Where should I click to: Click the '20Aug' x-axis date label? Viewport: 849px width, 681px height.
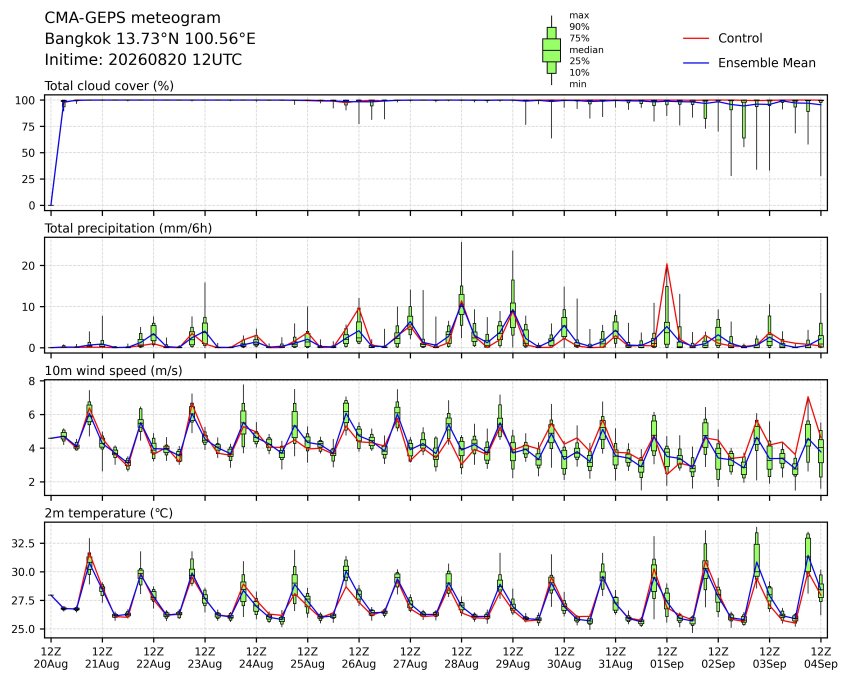51,664
